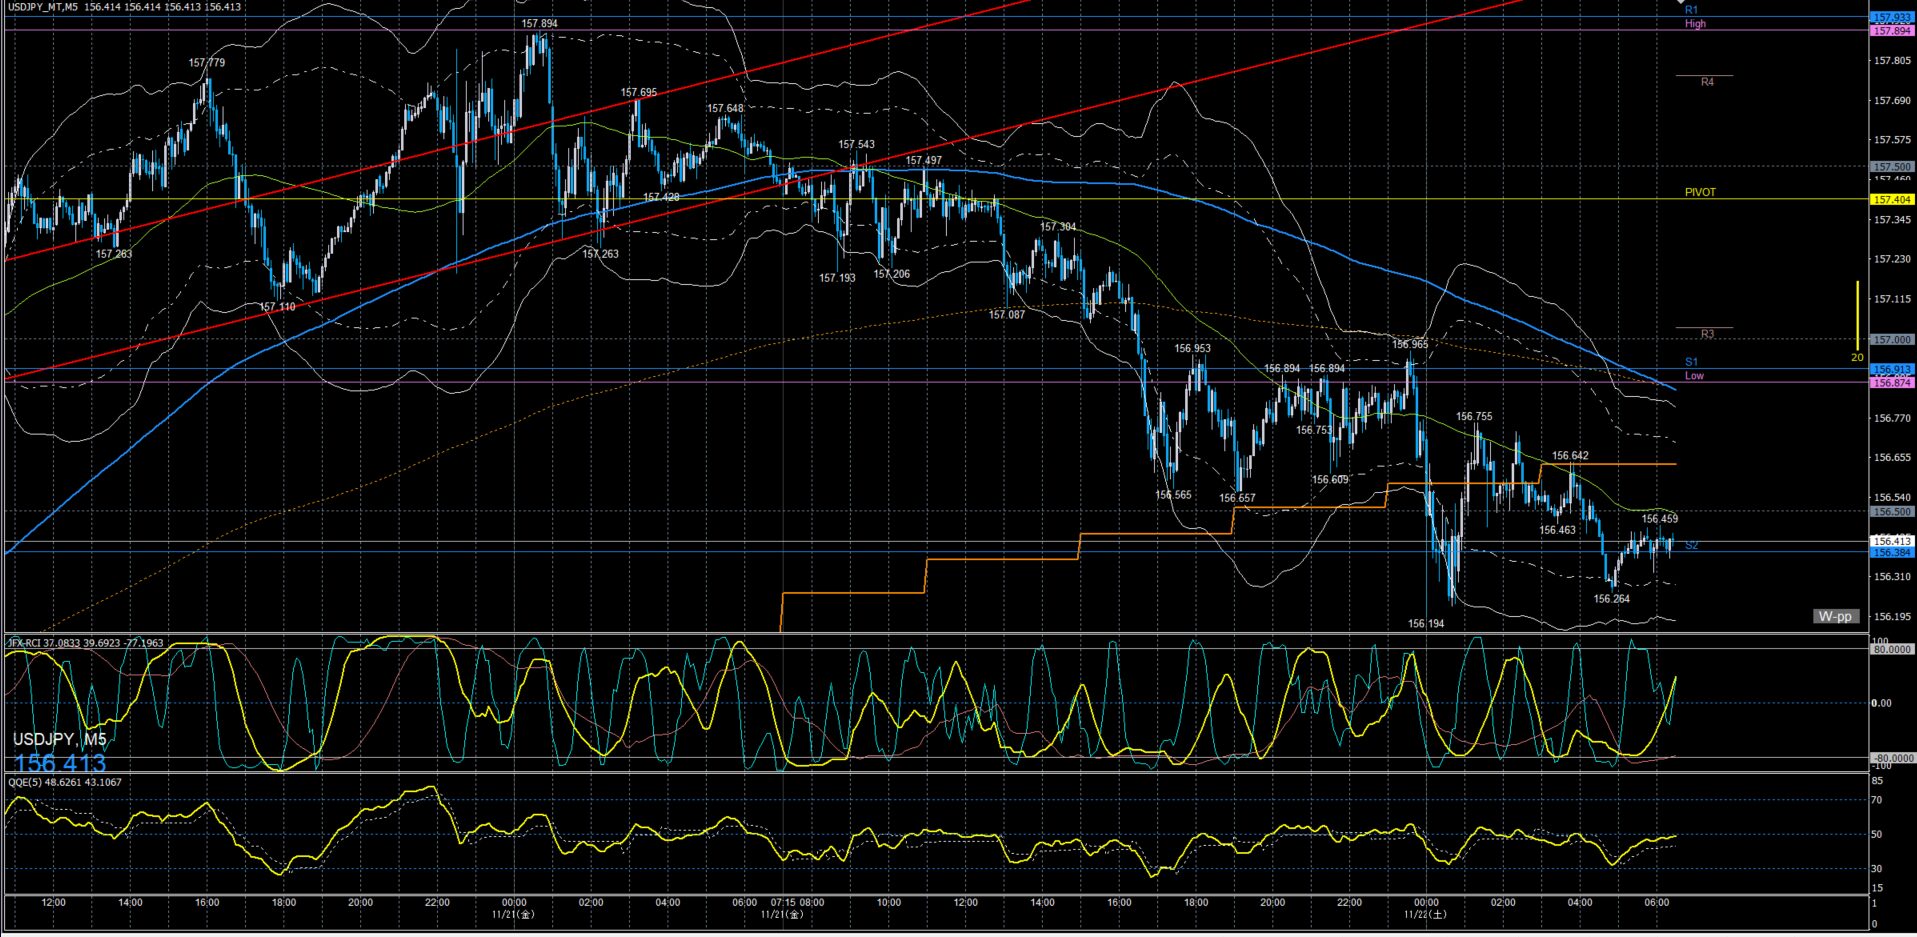1917x937 pixels.
Task: Click the R3 resistance marker label
Action: (1707, 334)
